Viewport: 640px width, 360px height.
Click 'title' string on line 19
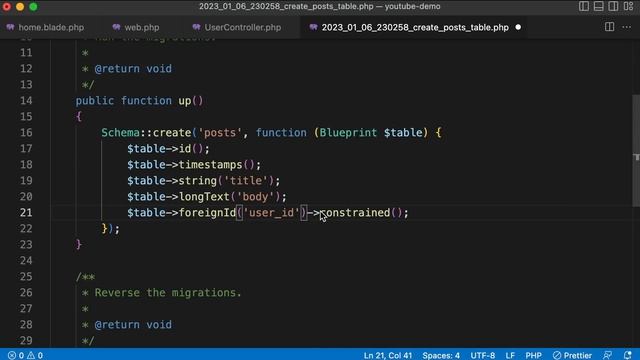(246, 180)
